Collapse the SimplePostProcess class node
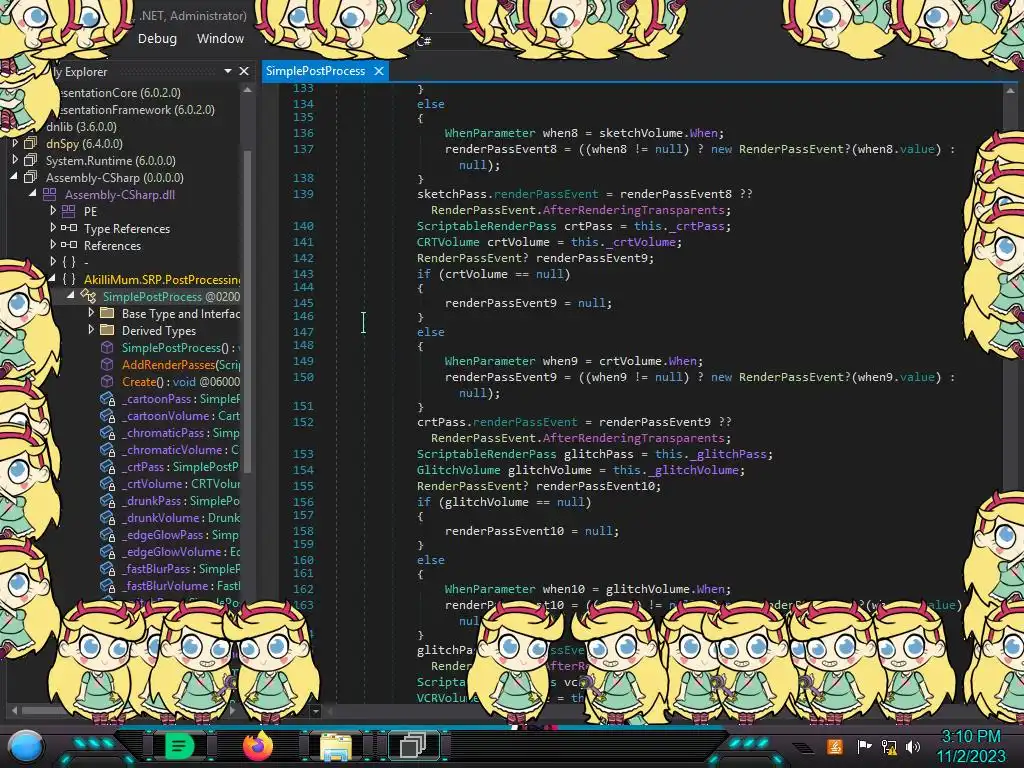This screenshot has height=768, width=1024. (71, 296)
